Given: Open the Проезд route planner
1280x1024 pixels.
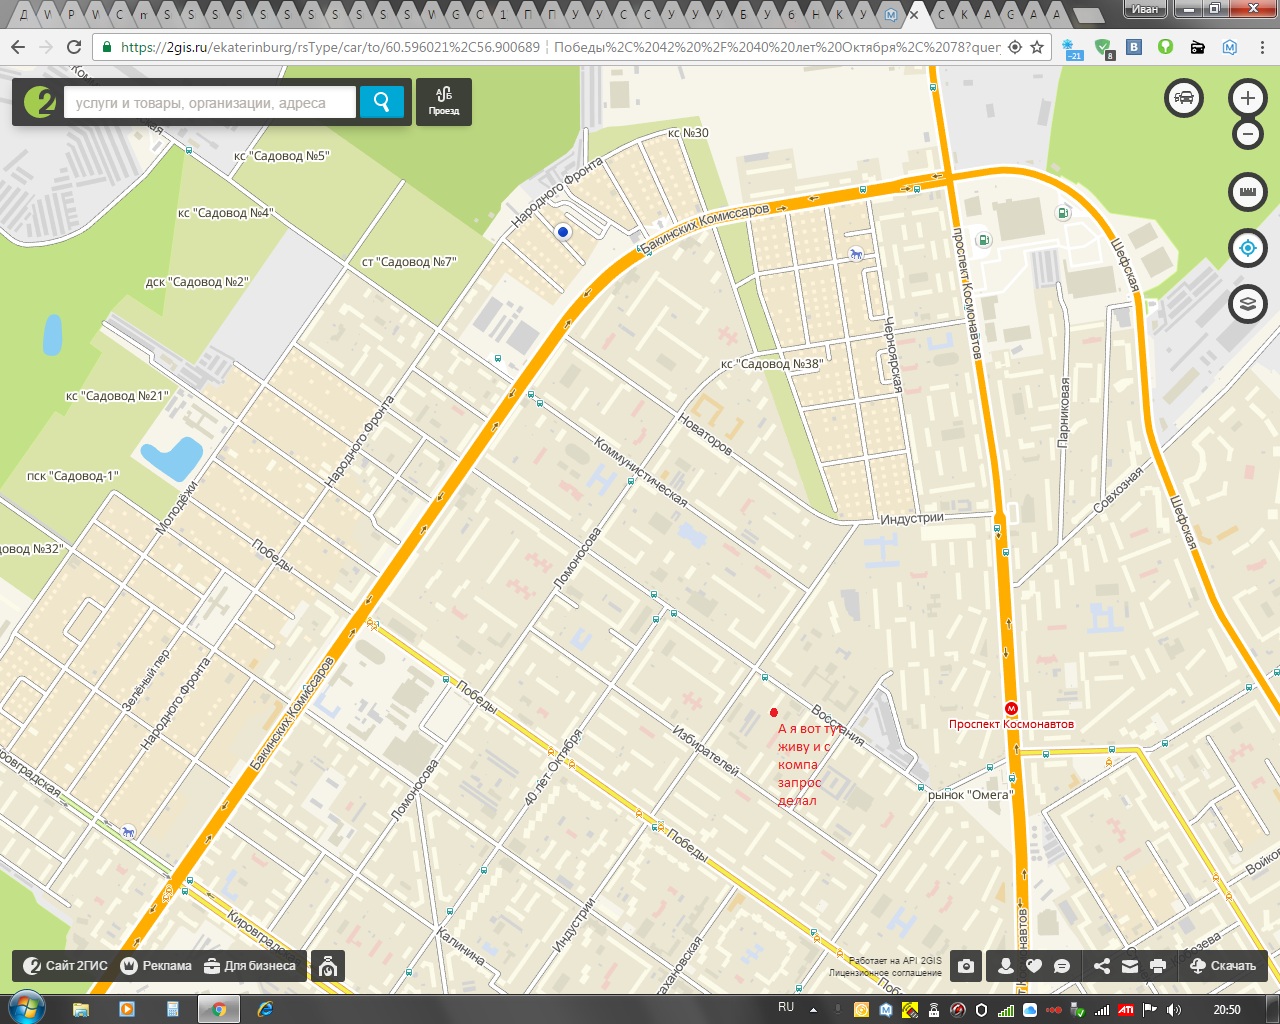Looking at the screenshot, I should [x=444, y=102].
